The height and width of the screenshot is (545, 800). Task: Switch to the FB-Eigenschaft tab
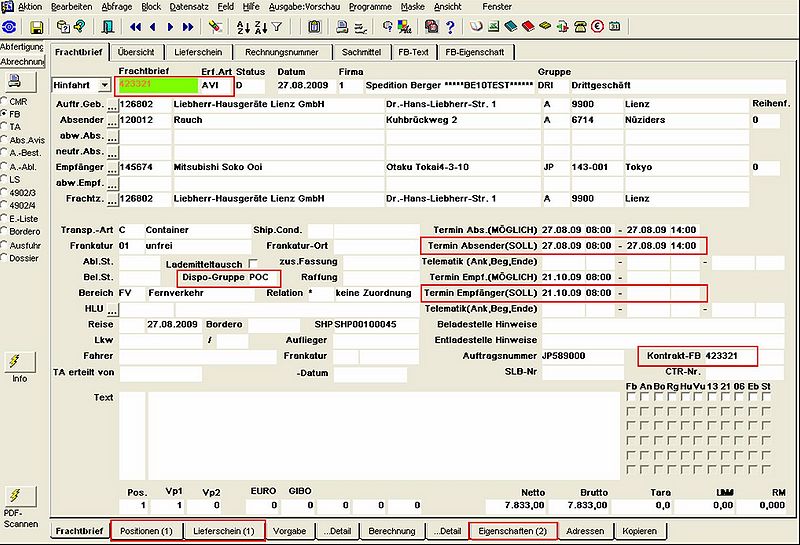click(474, 52)
